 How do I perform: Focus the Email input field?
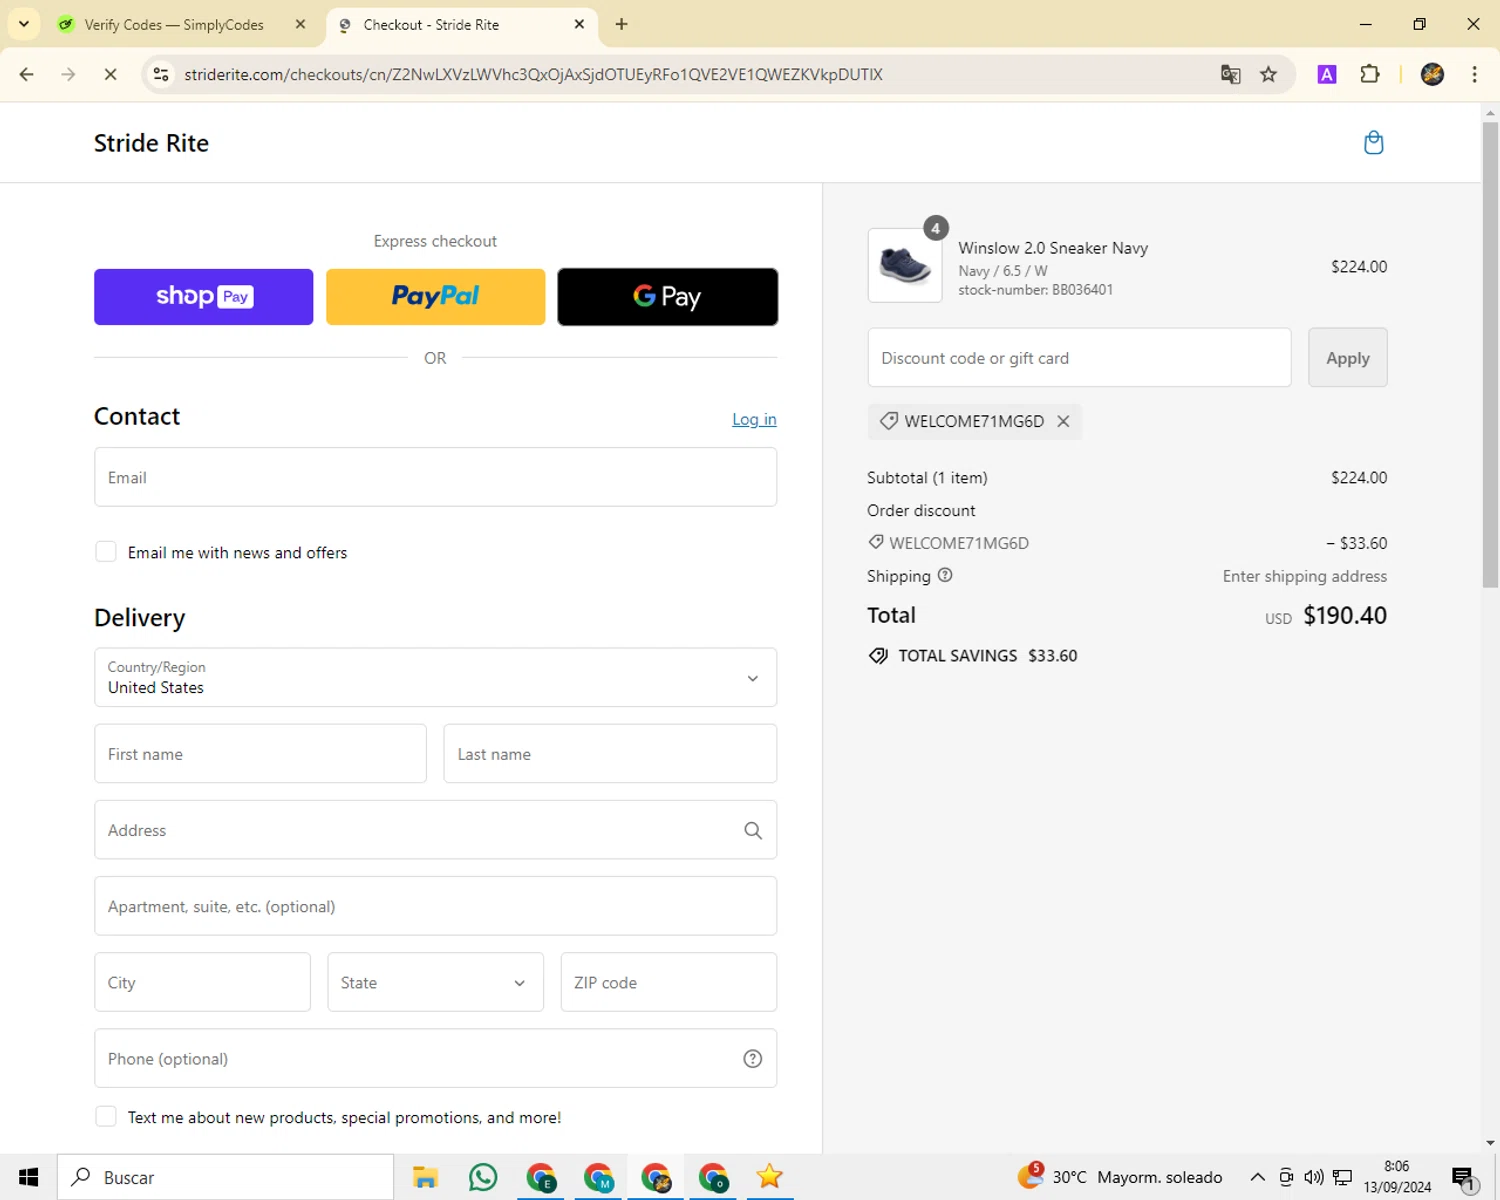(x=435, y=477)
